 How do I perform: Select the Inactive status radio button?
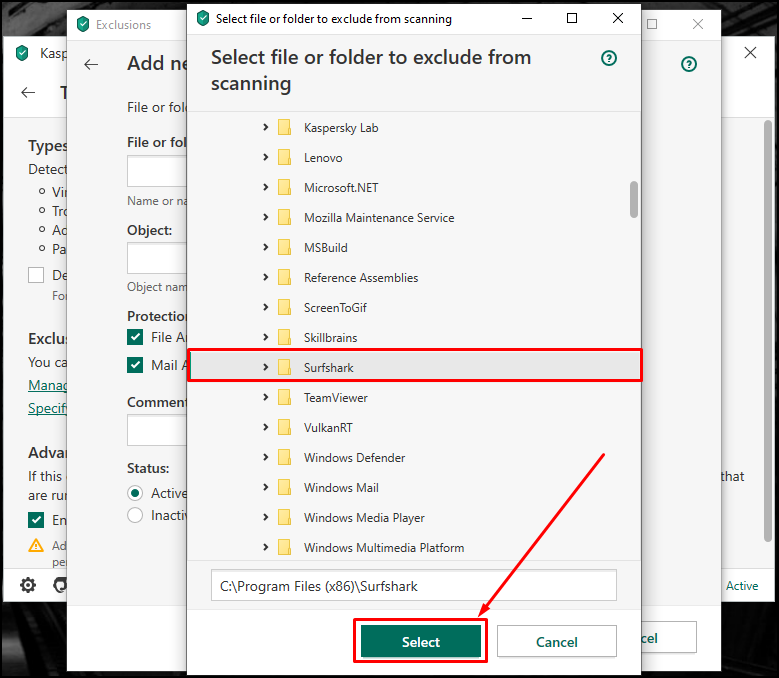point(135,515)
